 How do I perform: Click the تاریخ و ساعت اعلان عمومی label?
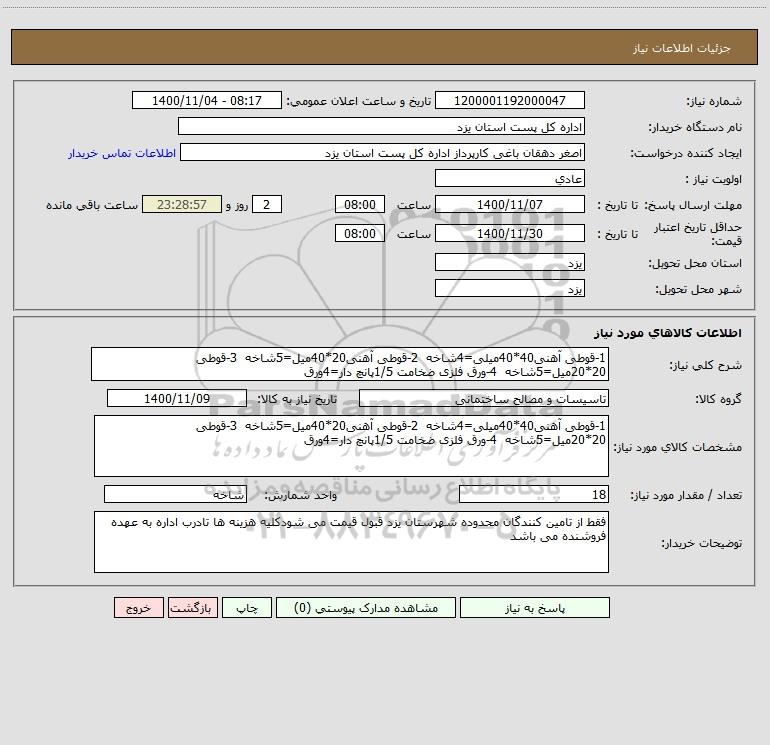pos(359,101)
